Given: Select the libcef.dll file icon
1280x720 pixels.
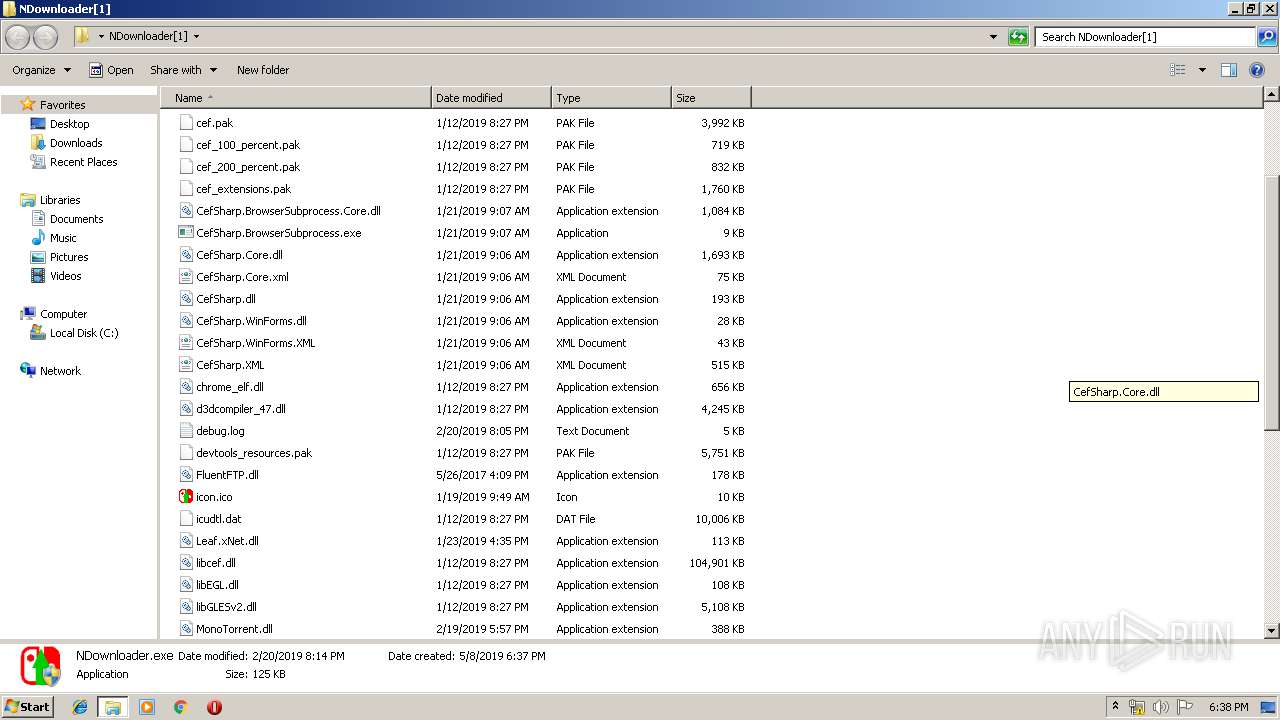Looking at the screenshot, I should pos(186,563).
